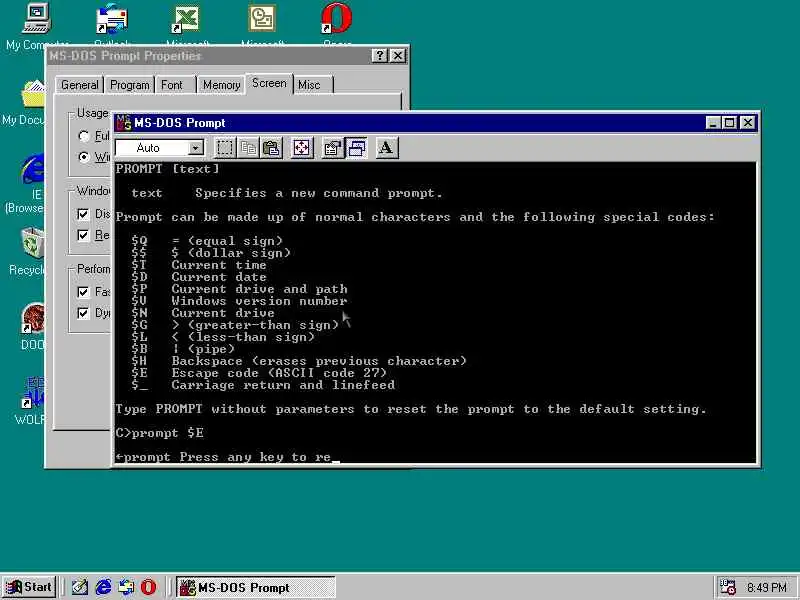Click the 'C>prompt $E' command line
800x600 pixels.
point(160,433)
